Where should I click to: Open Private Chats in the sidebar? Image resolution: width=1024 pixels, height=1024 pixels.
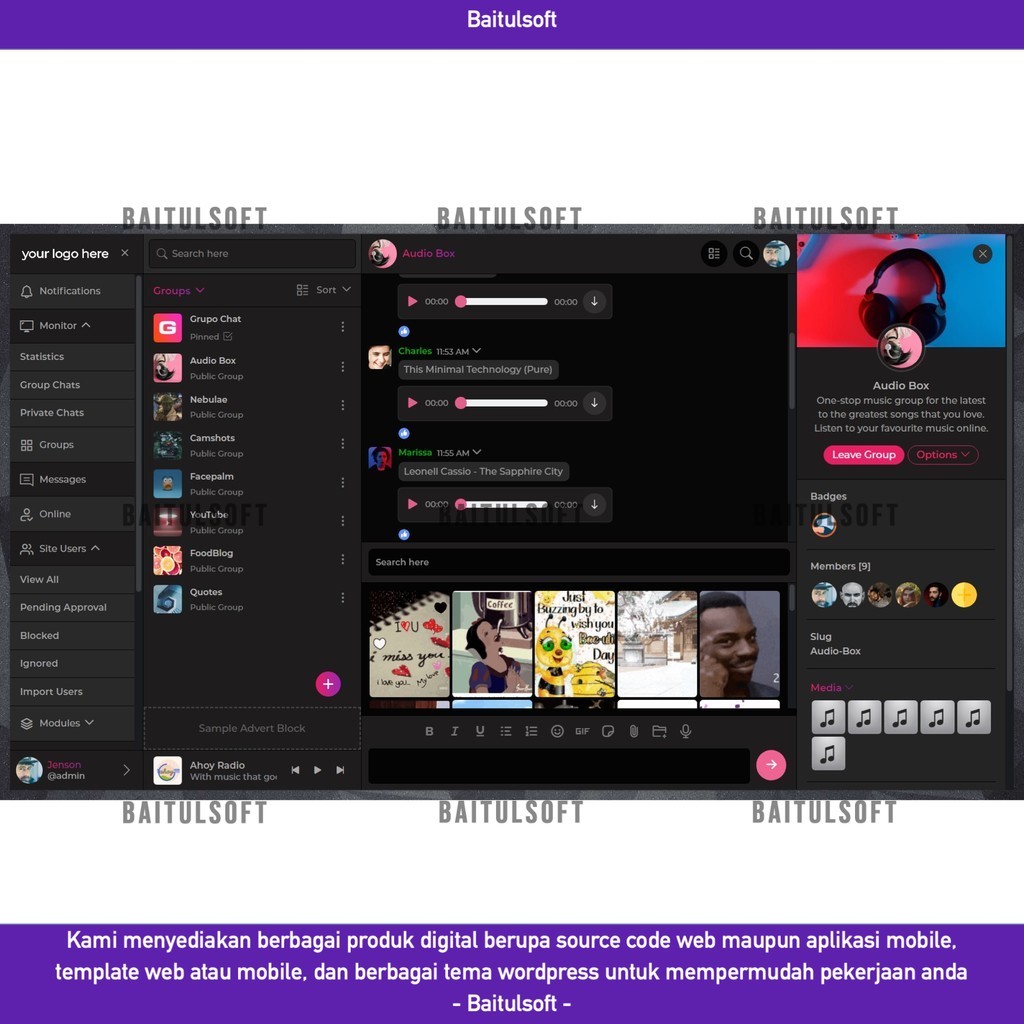click(72, 413)
